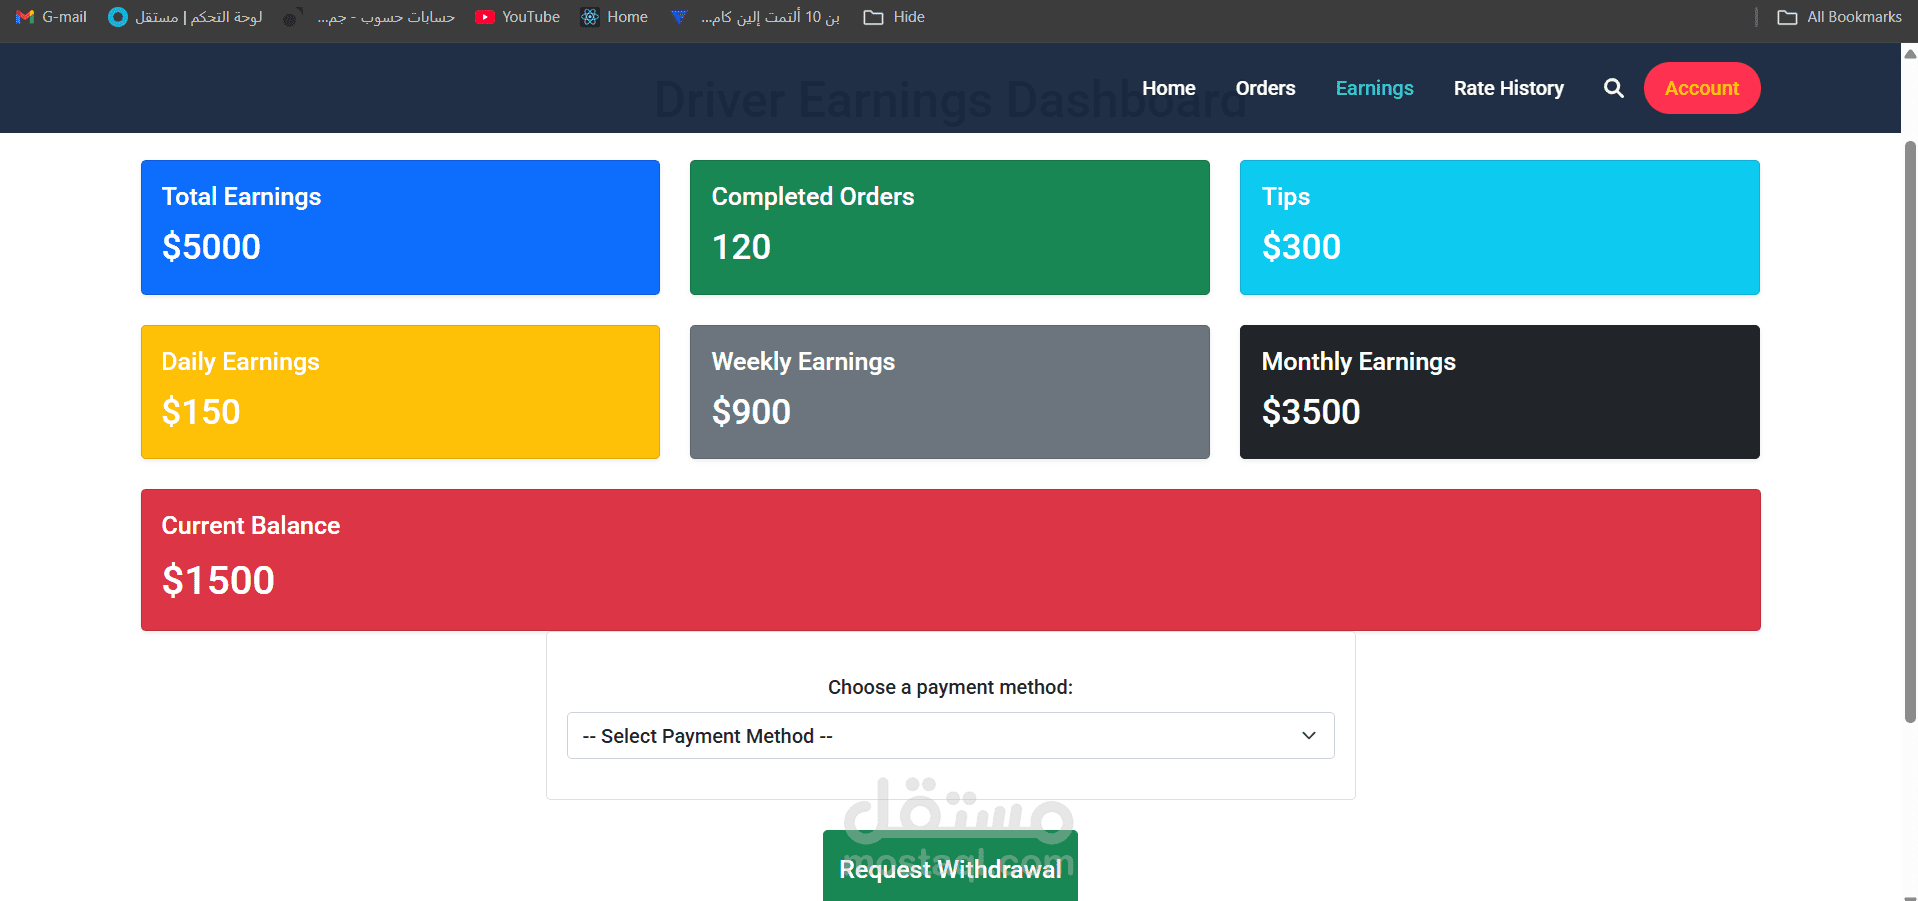Open the Hide bookmarks folder
The width and height of the screenshot is (1918, 901).
point(894,17)
